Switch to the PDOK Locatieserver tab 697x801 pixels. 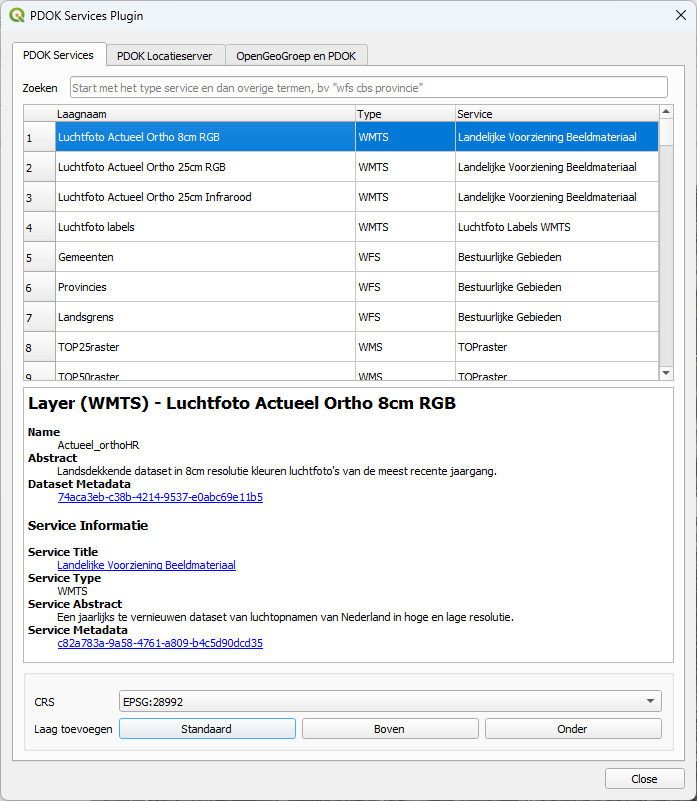165,56
